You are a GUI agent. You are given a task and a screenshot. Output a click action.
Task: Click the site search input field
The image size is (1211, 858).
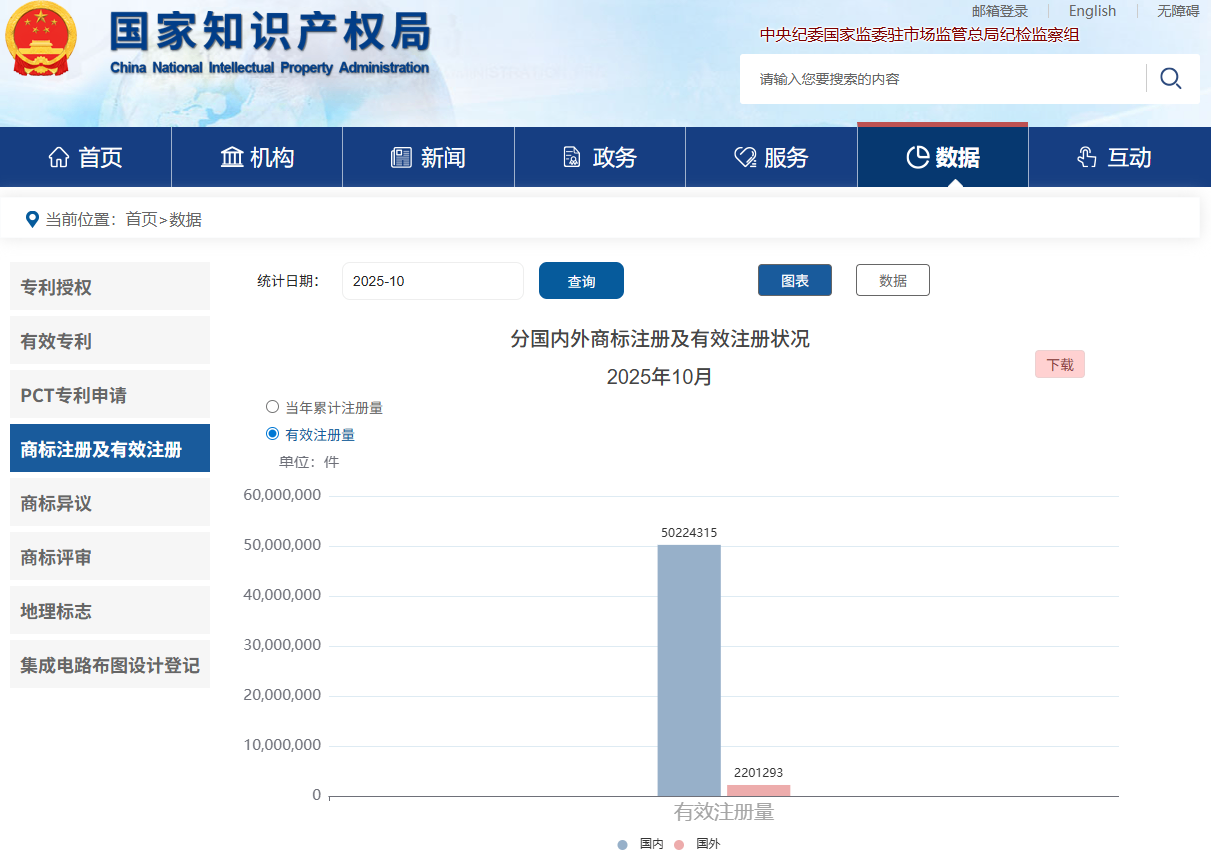pyautogui.click(x=940, y=79)
